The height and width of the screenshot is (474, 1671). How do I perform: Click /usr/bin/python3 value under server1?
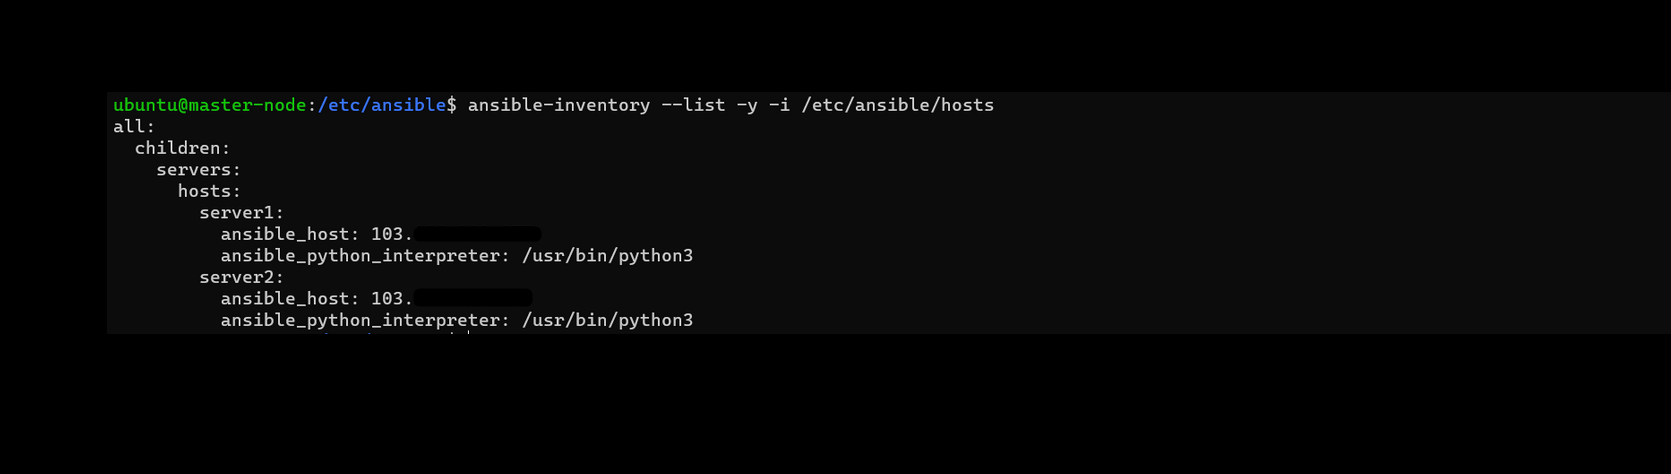point(607,256)
